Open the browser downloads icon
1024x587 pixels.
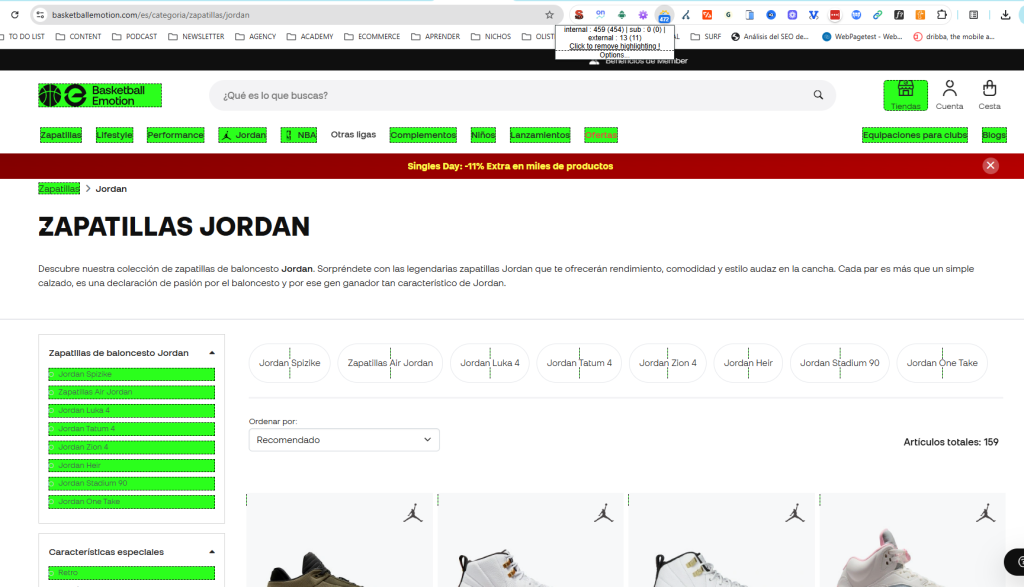(1005, 15)
